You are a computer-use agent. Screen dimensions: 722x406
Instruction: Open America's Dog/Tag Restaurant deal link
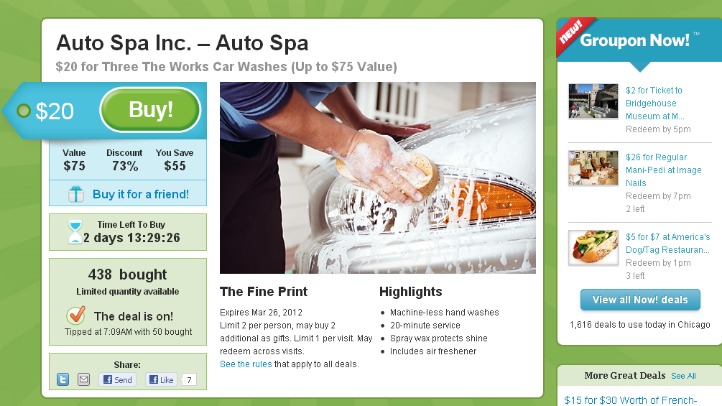pyautogui.click(x=667, y=243)
